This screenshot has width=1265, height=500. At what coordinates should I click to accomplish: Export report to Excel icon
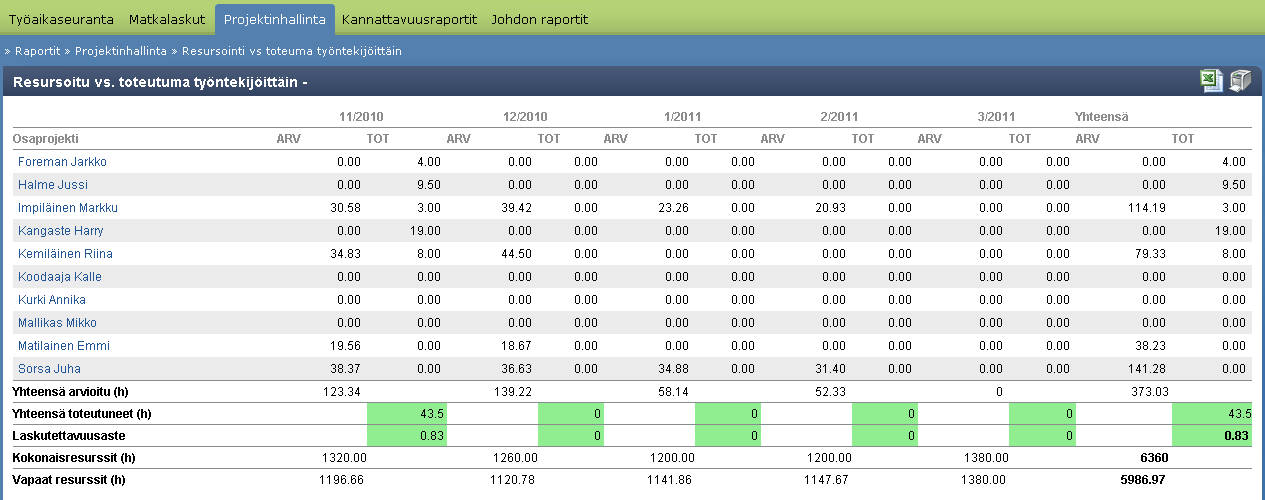(x=1211, y=82)
